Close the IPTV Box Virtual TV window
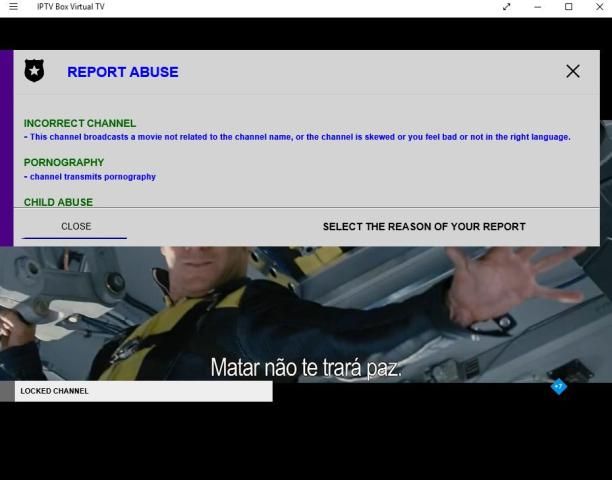 pyautogui.click(x=598, y=7)
